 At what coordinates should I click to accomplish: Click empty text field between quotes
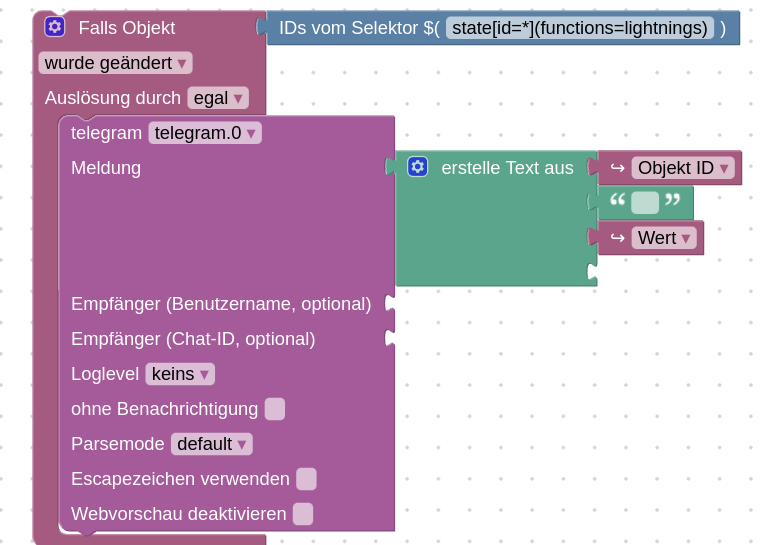[x=645, y=203]
